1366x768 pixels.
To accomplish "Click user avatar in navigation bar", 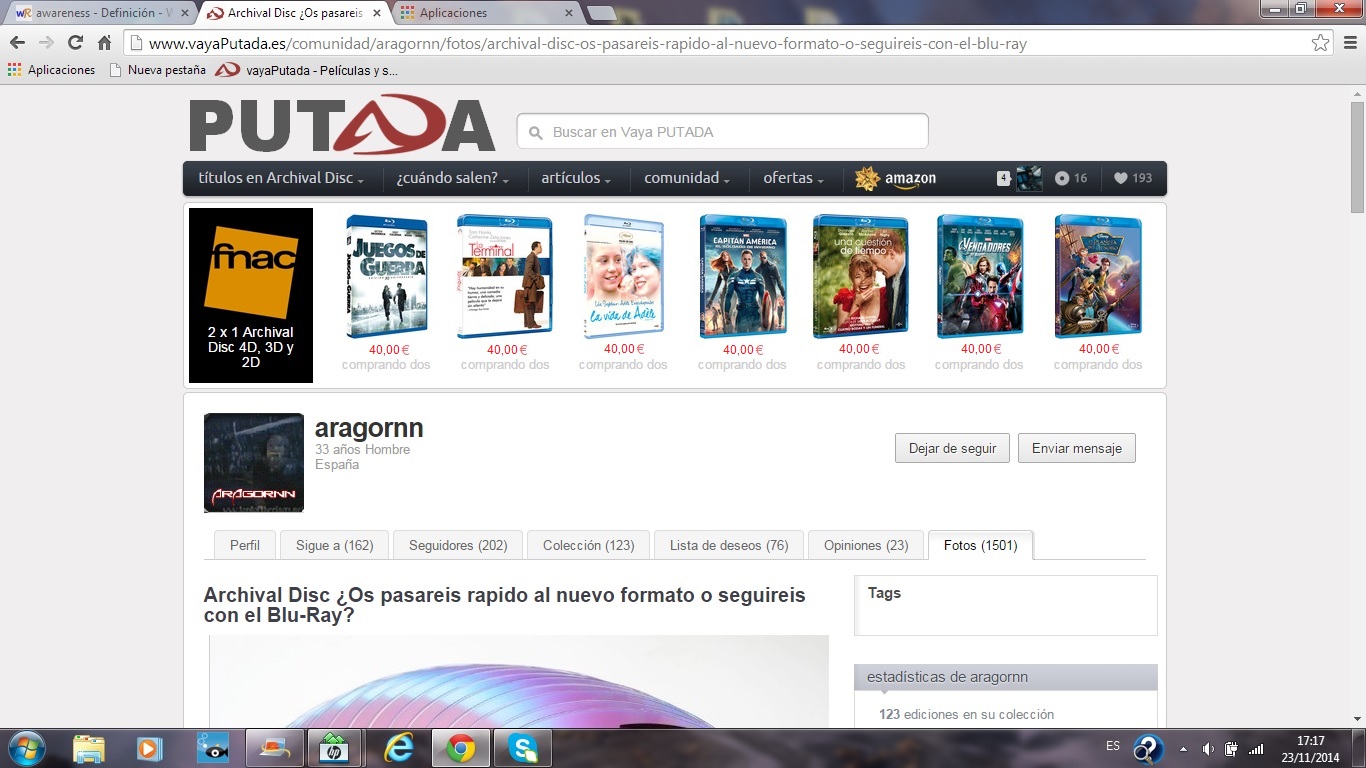I will (x=1029, y=178).
